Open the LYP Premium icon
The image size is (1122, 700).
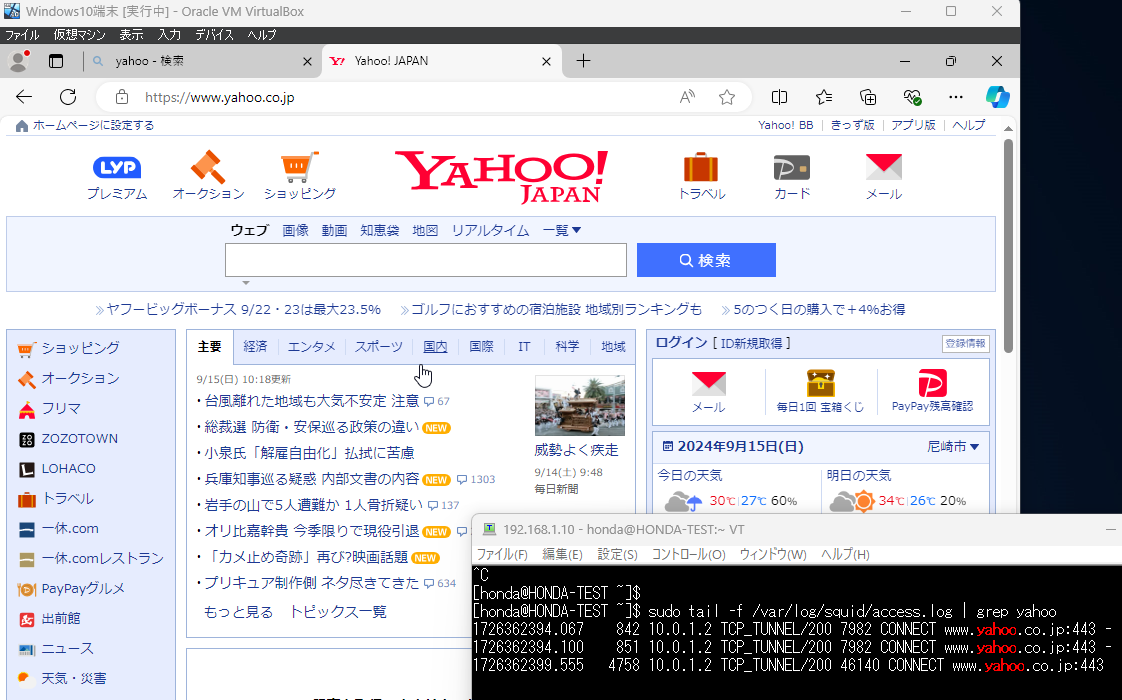coord(117,167)
